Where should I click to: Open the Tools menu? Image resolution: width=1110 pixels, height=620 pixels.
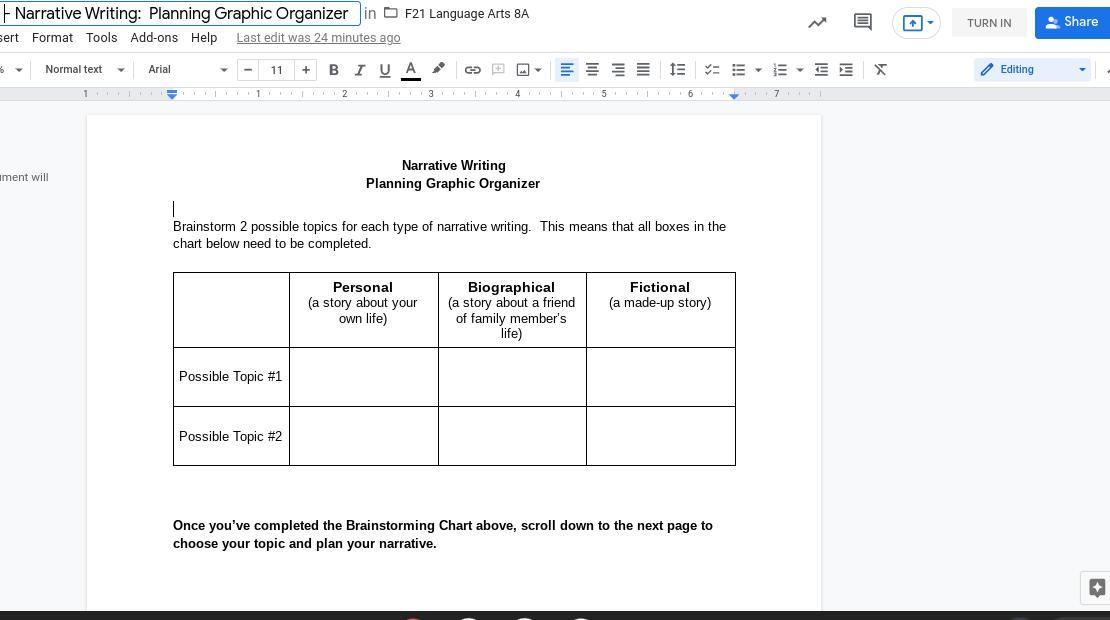click(101, 38)
